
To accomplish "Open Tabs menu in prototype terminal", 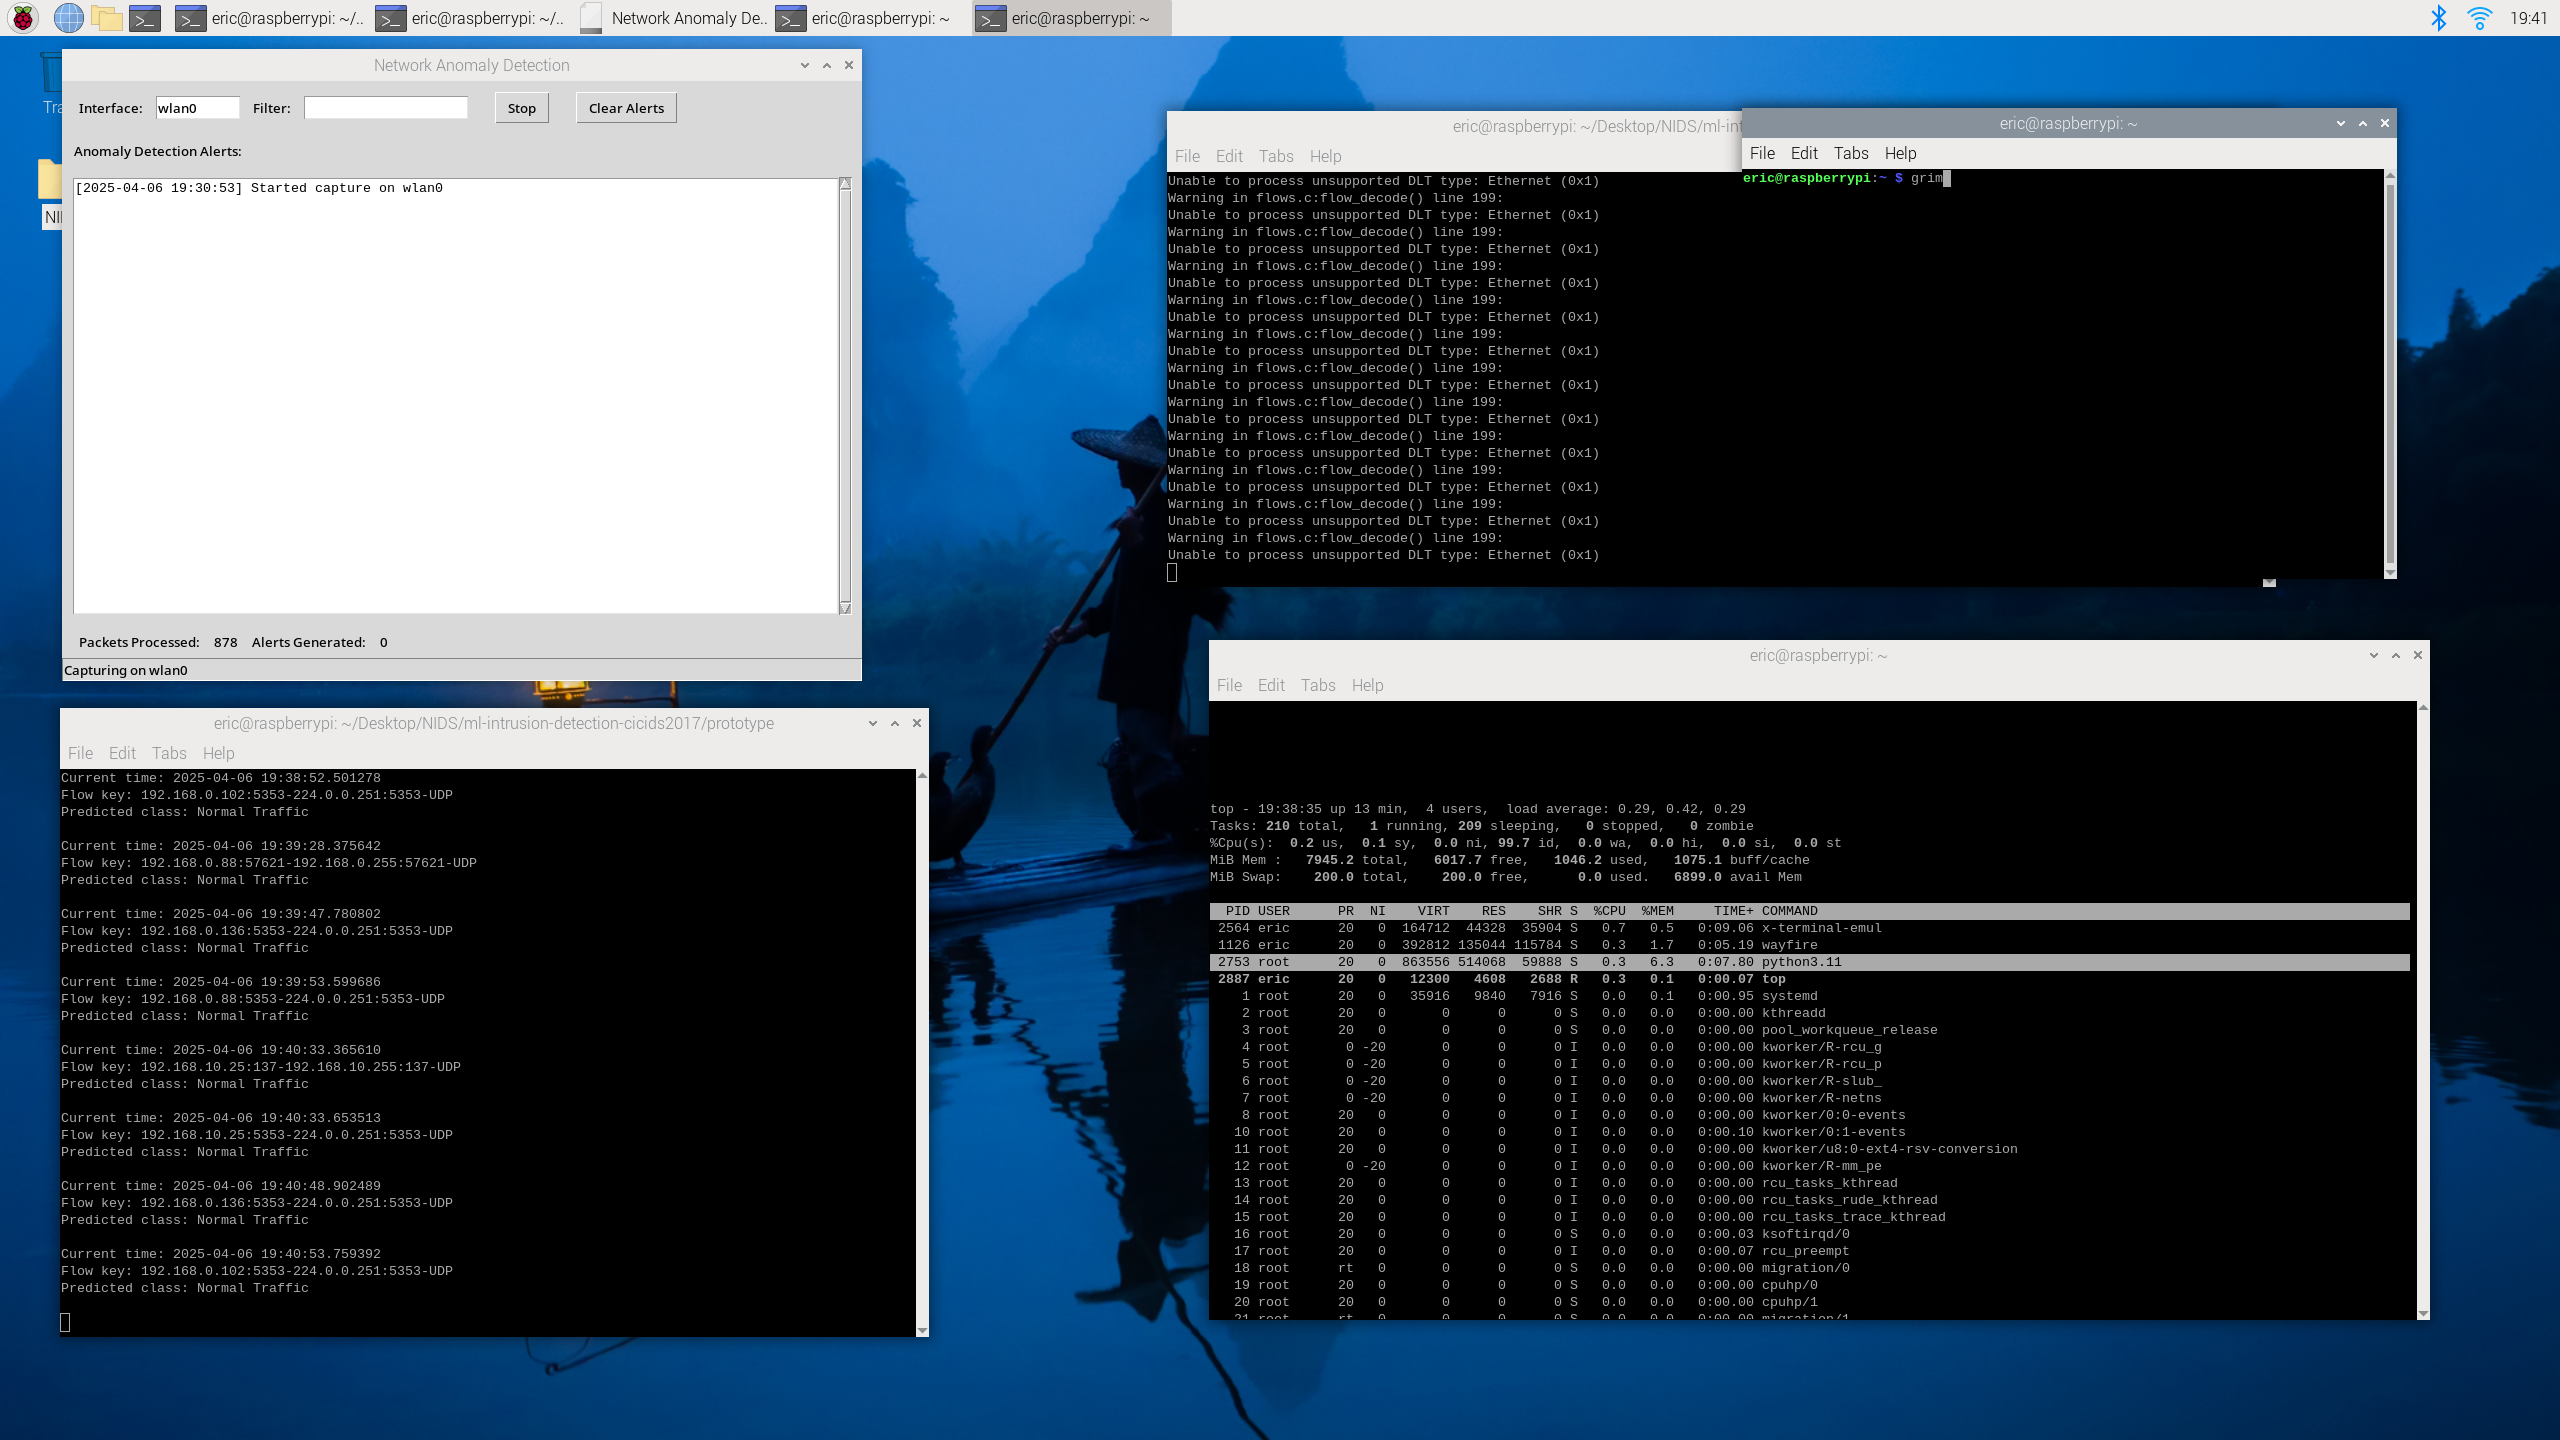I will tap(169, 753).
